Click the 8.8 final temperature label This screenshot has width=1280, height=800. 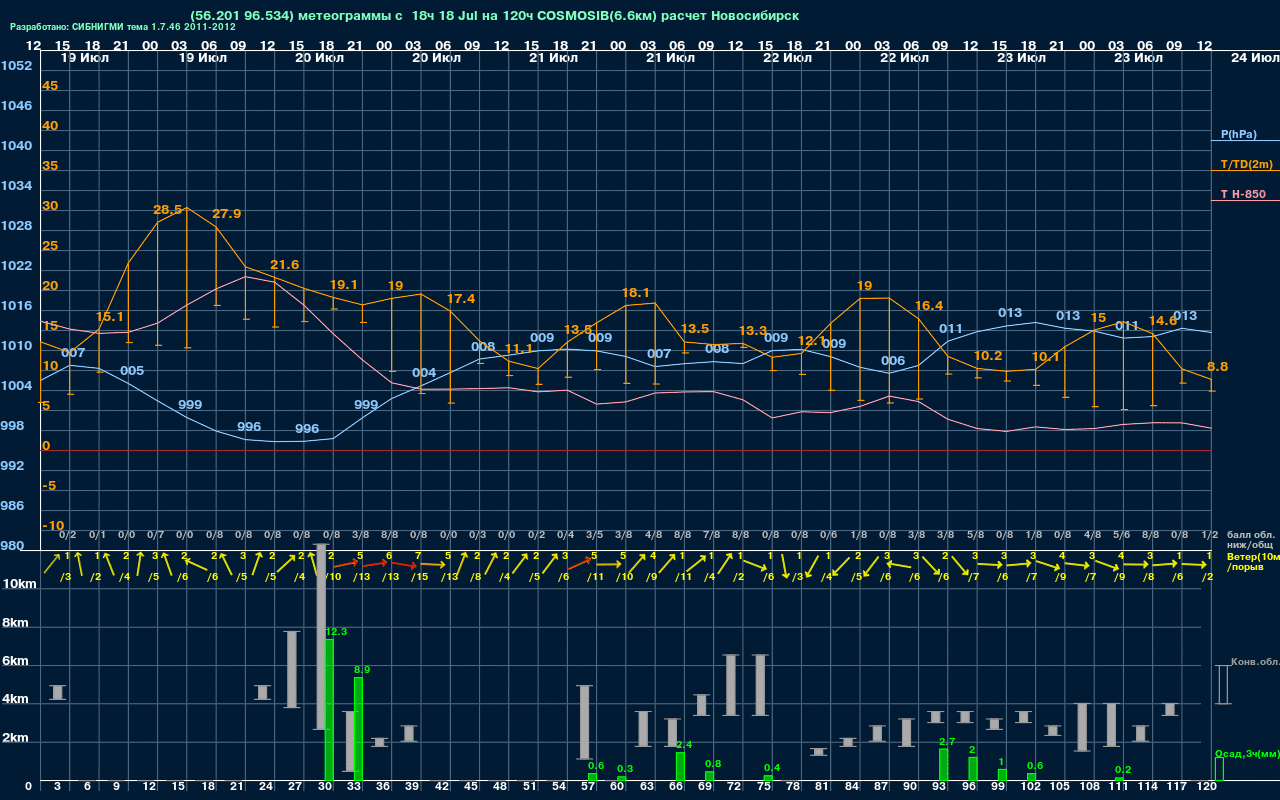coord(1218,367)
